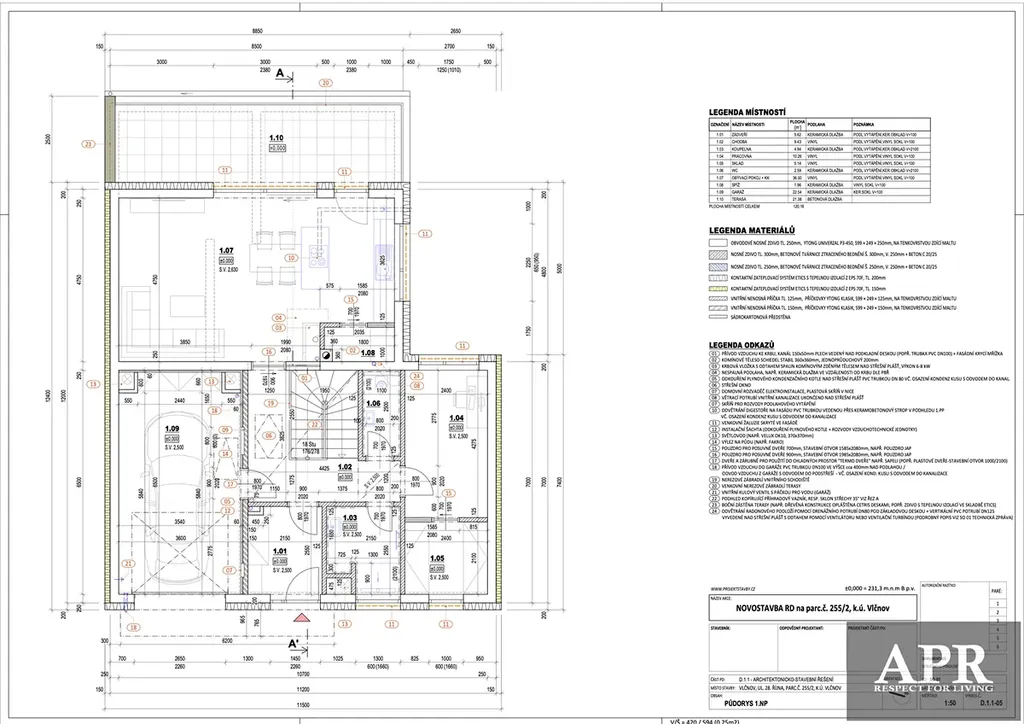Select the section marker A at the top
1024x724 pixels.
280,72
